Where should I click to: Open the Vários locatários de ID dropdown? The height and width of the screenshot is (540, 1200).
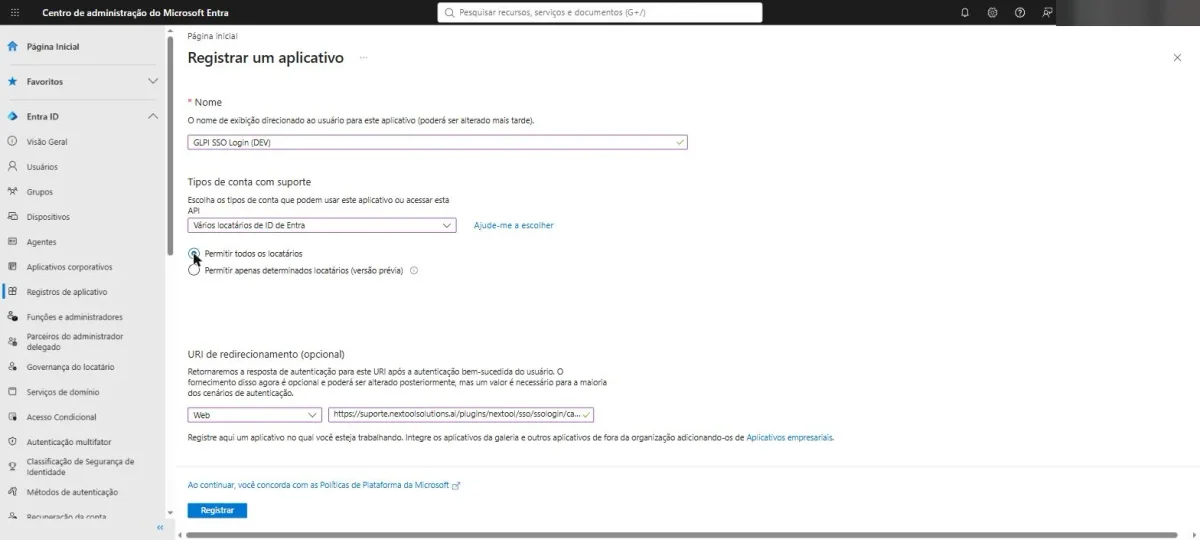pyautogui.click(x=322, y=225)
